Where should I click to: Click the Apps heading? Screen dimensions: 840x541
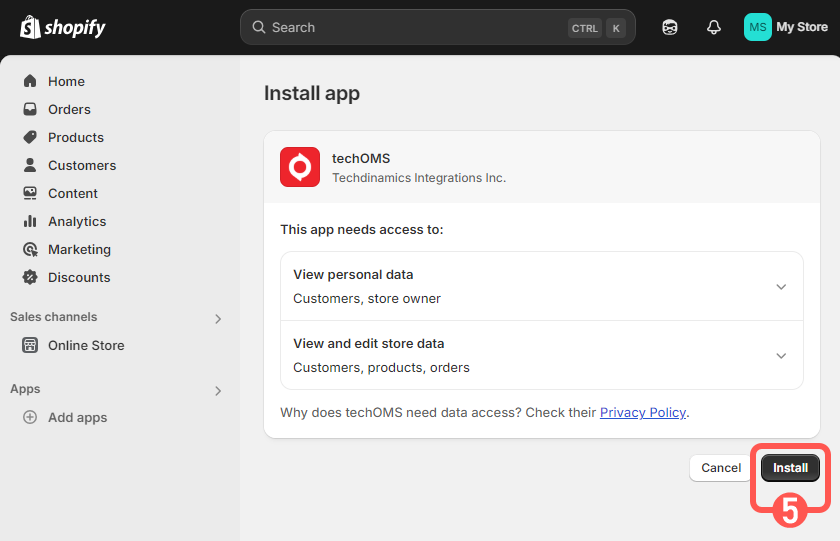click(x=25, y=389)
